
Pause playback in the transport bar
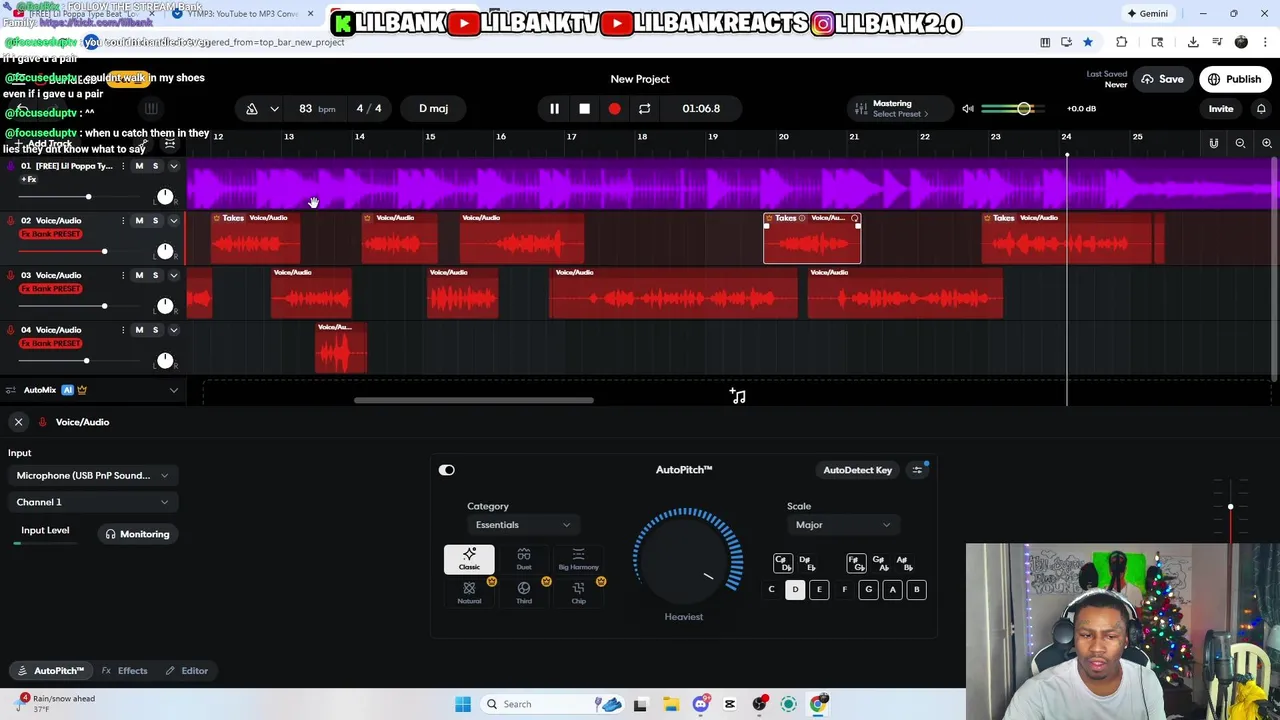point(554,108)
